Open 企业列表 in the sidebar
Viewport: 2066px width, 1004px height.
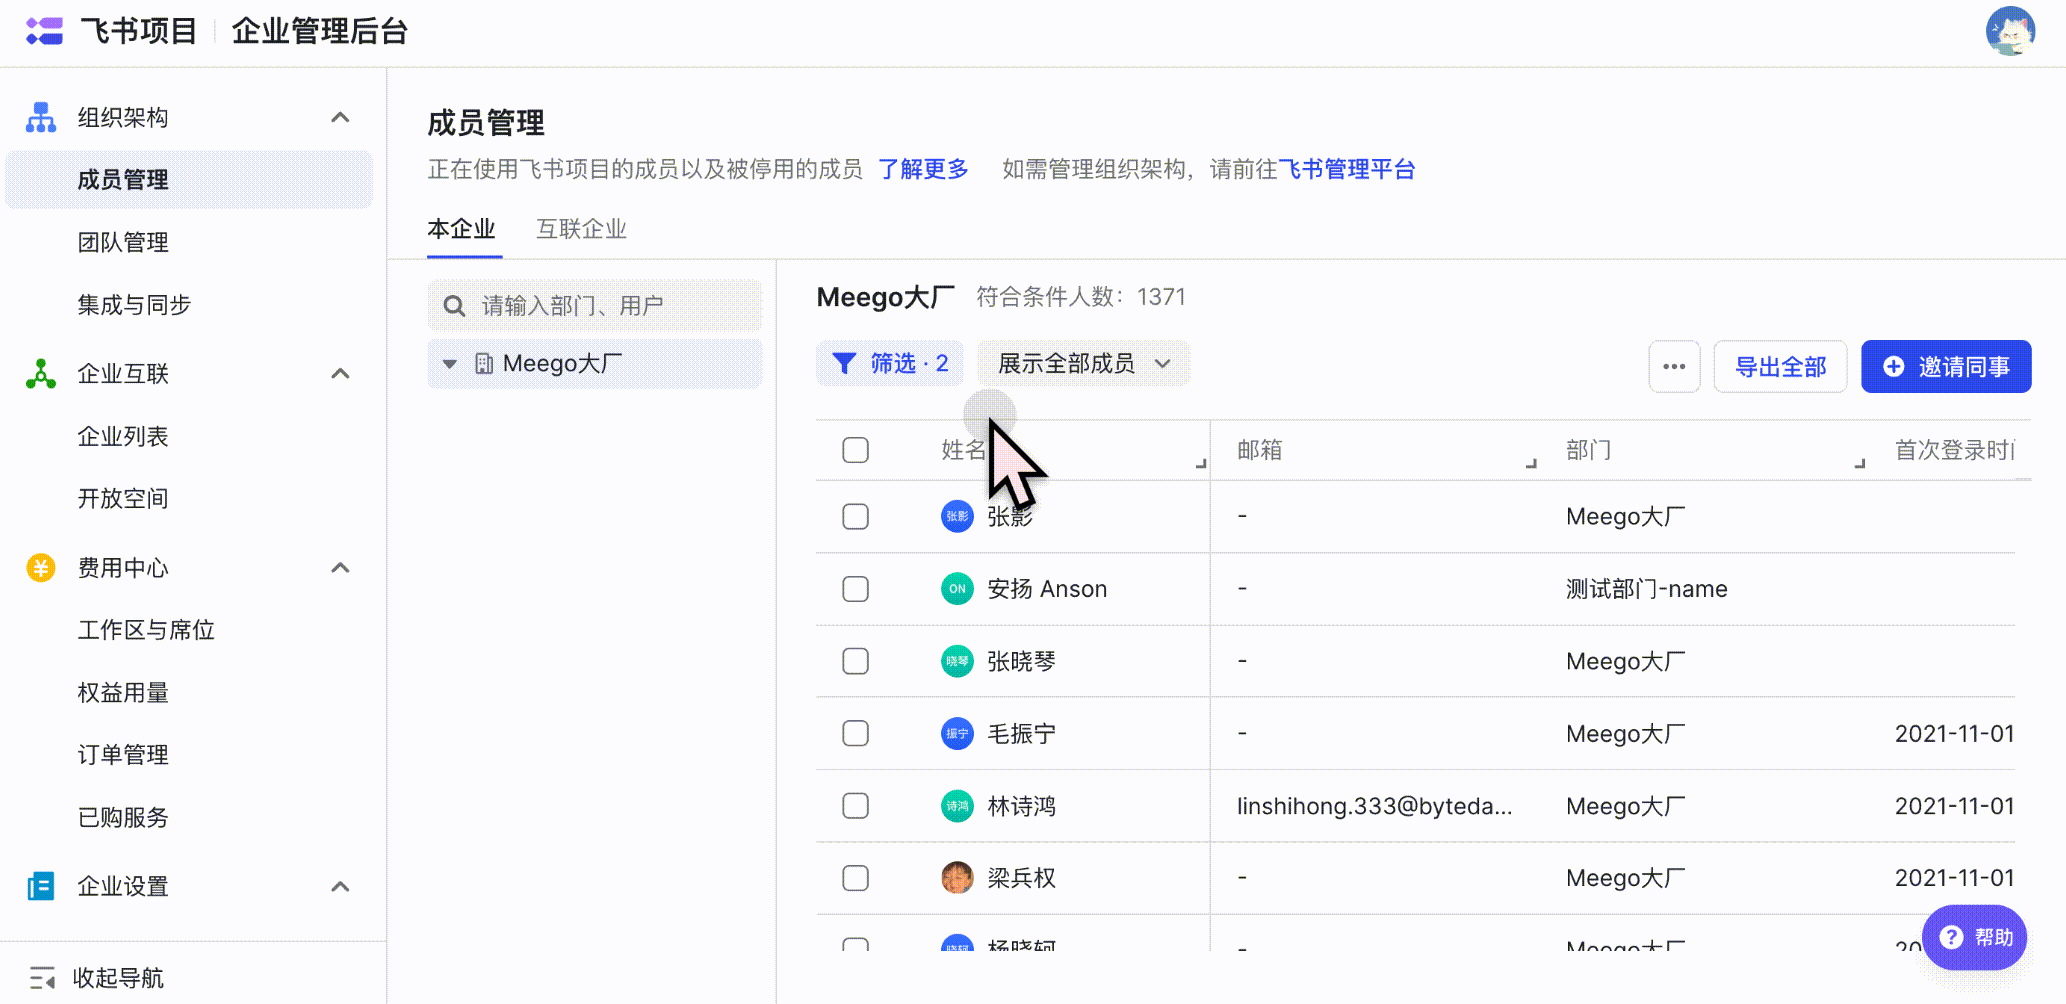[x=123, y=436]
